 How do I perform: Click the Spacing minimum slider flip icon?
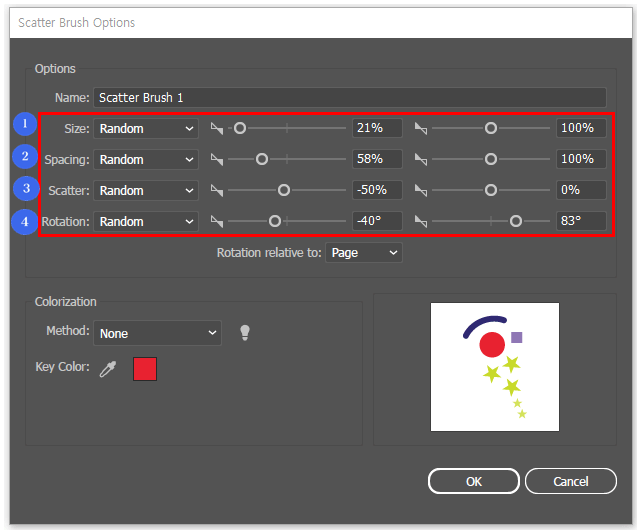click(x=217, y=160)
